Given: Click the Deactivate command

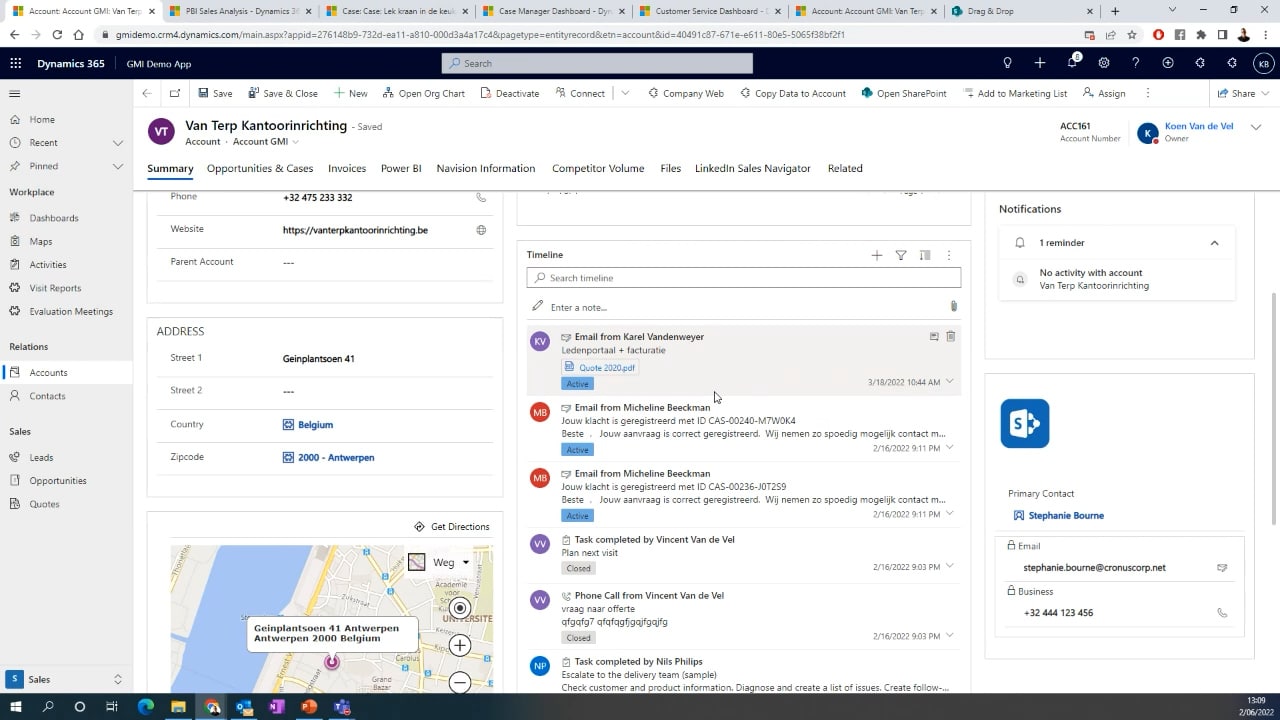Looking at the screenshot, I should point(510,93).
